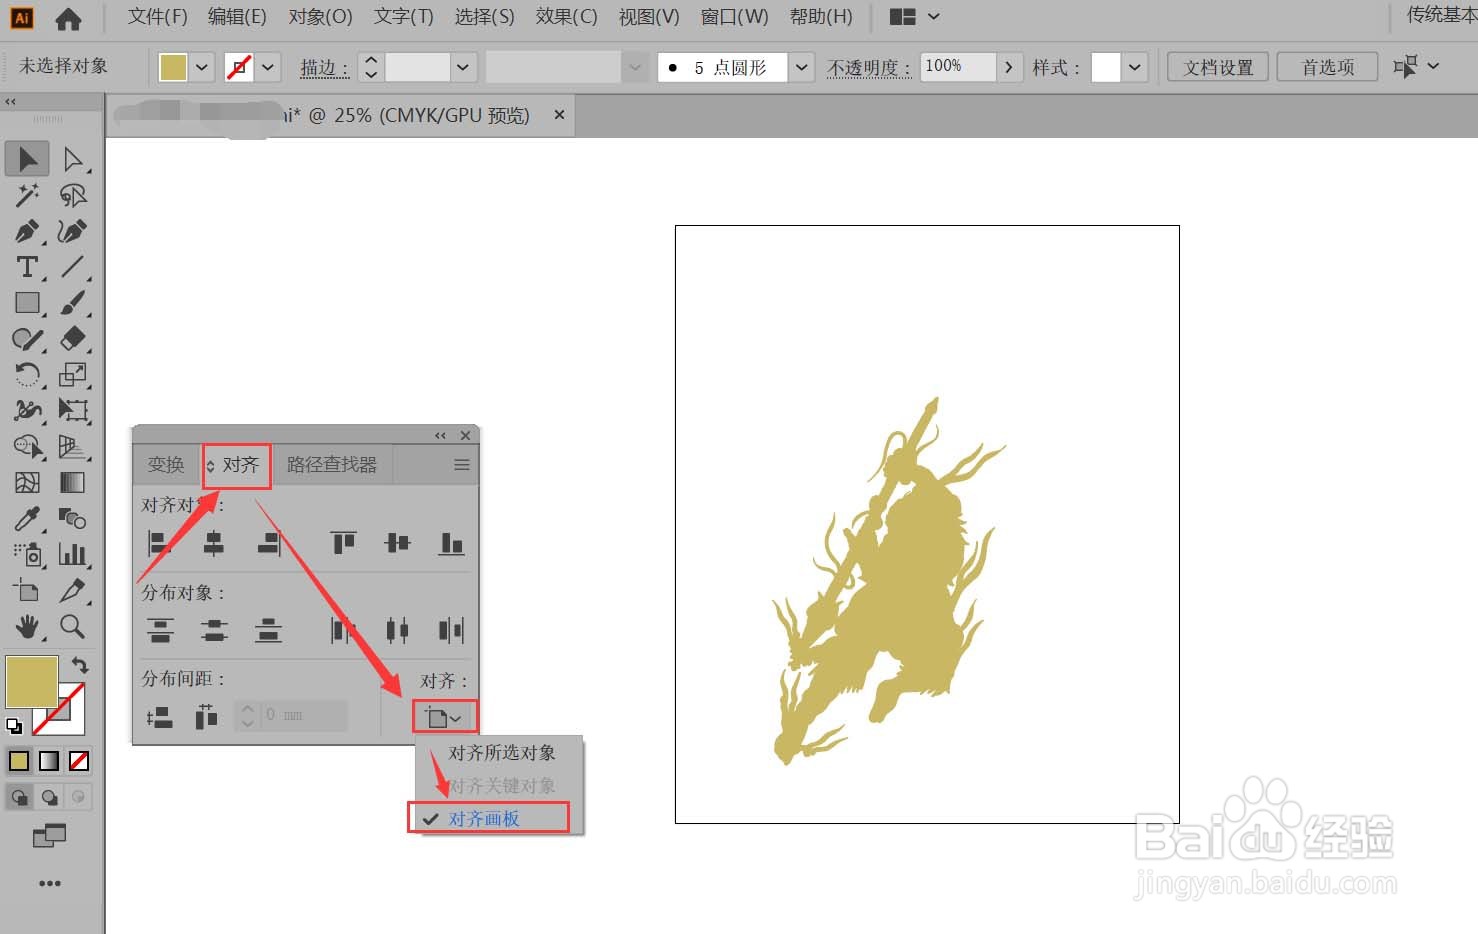Expand the opacity arrow

point(1008,67)
